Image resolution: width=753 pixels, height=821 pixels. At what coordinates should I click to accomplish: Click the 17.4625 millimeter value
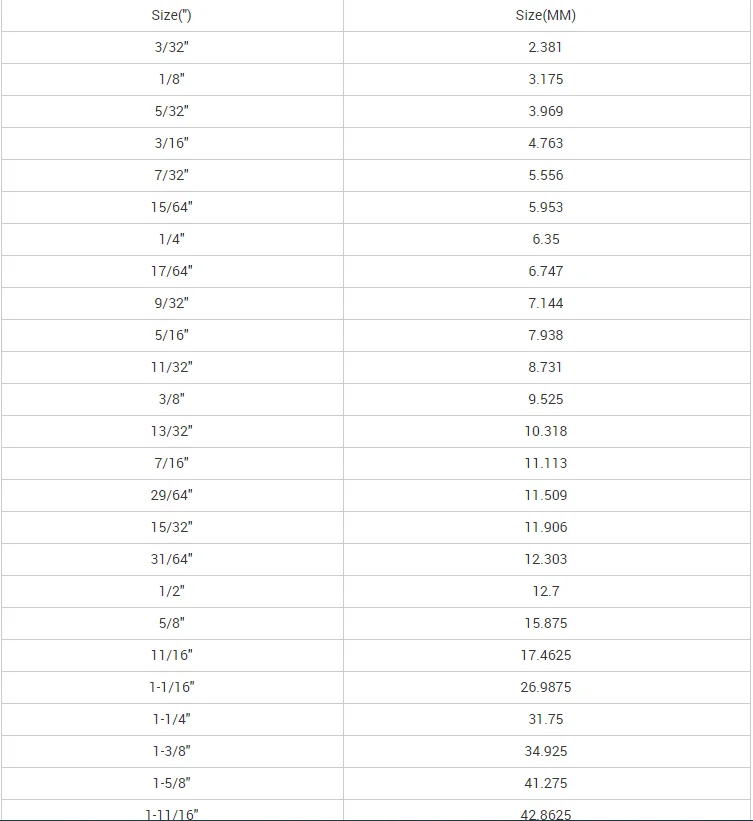546,655
